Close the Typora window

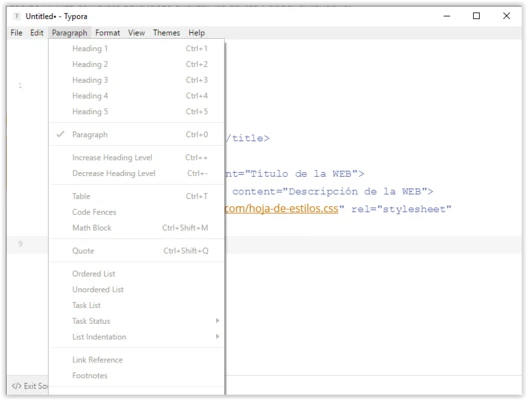pyautogui.click(x=506, y=16)
